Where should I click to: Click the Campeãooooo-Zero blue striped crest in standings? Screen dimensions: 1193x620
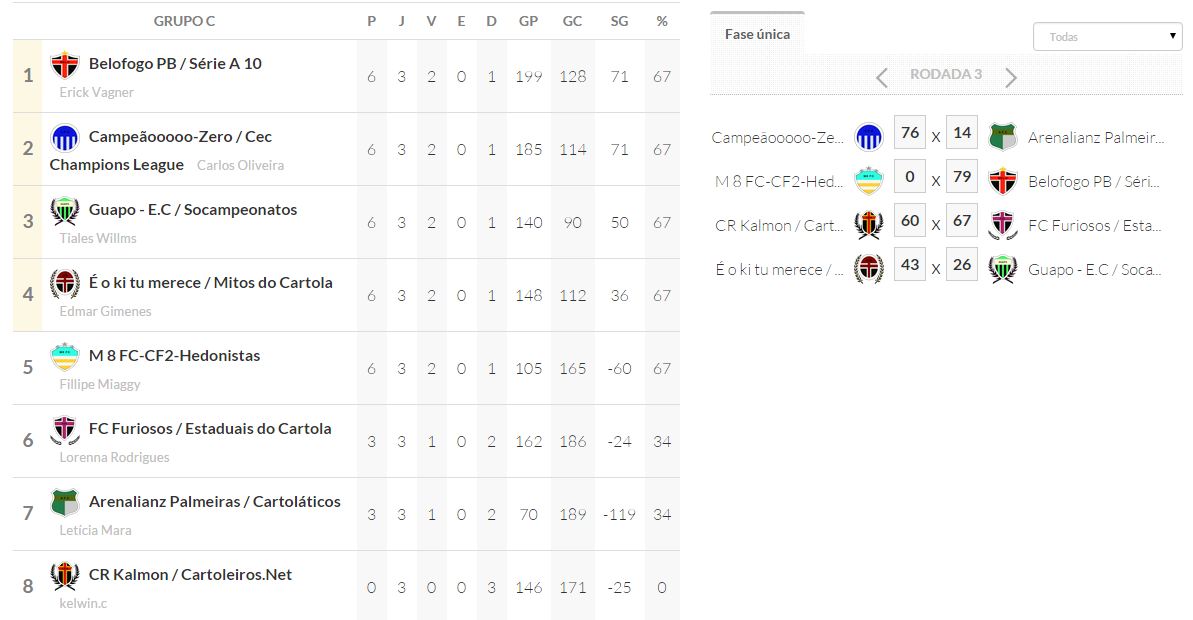[65, 138]
